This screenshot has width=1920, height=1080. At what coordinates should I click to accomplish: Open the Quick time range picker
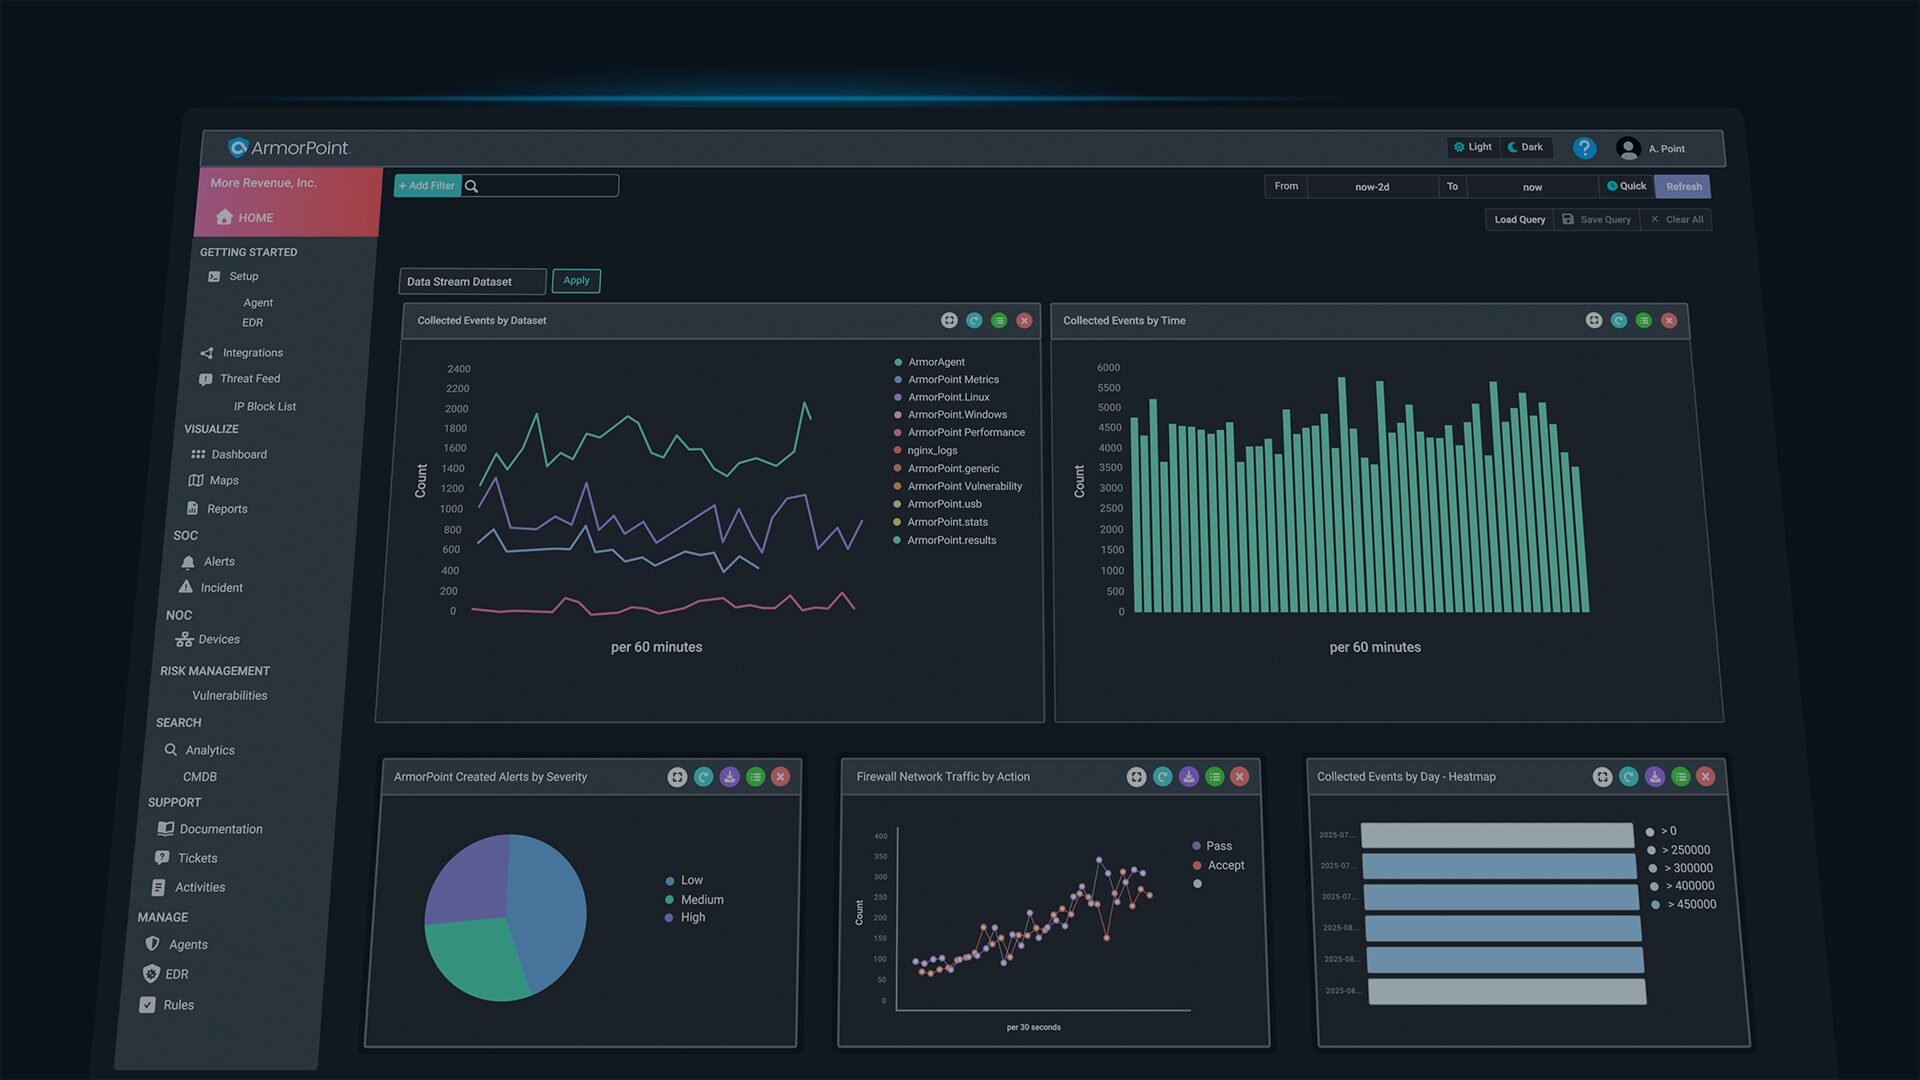point(1626,186)
